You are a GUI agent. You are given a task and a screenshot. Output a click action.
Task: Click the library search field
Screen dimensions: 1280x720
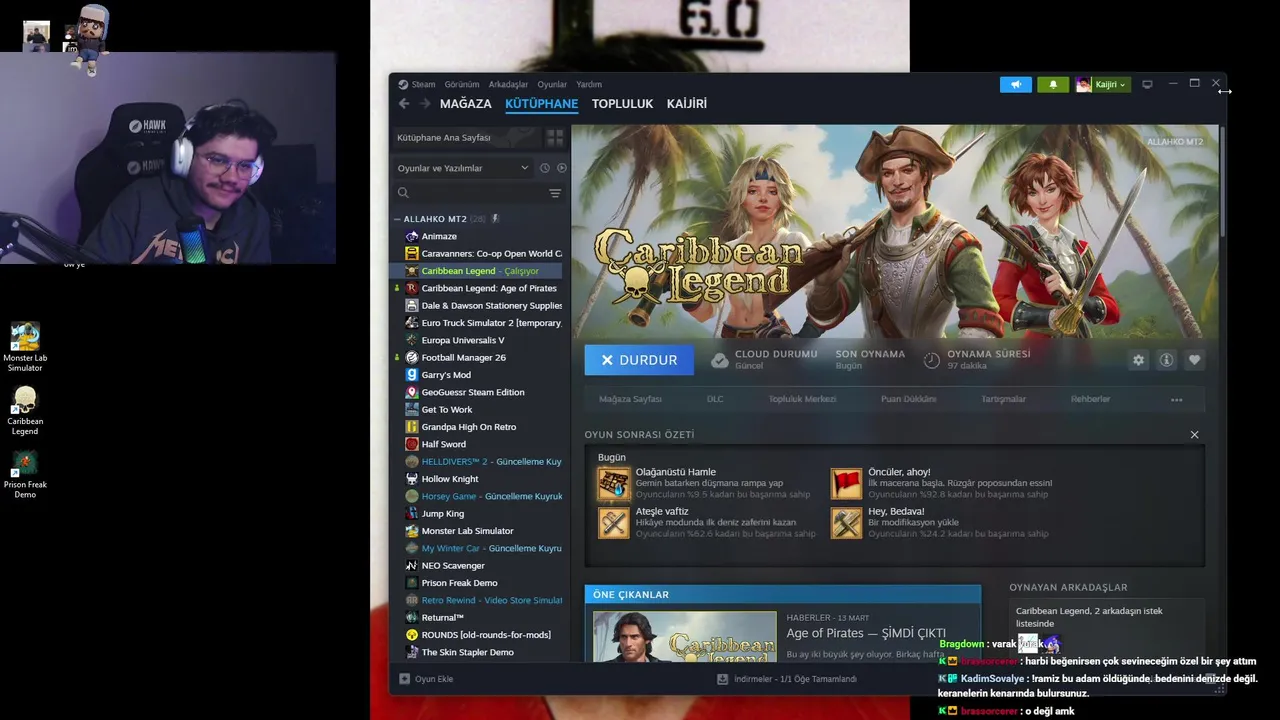[470, 193]
